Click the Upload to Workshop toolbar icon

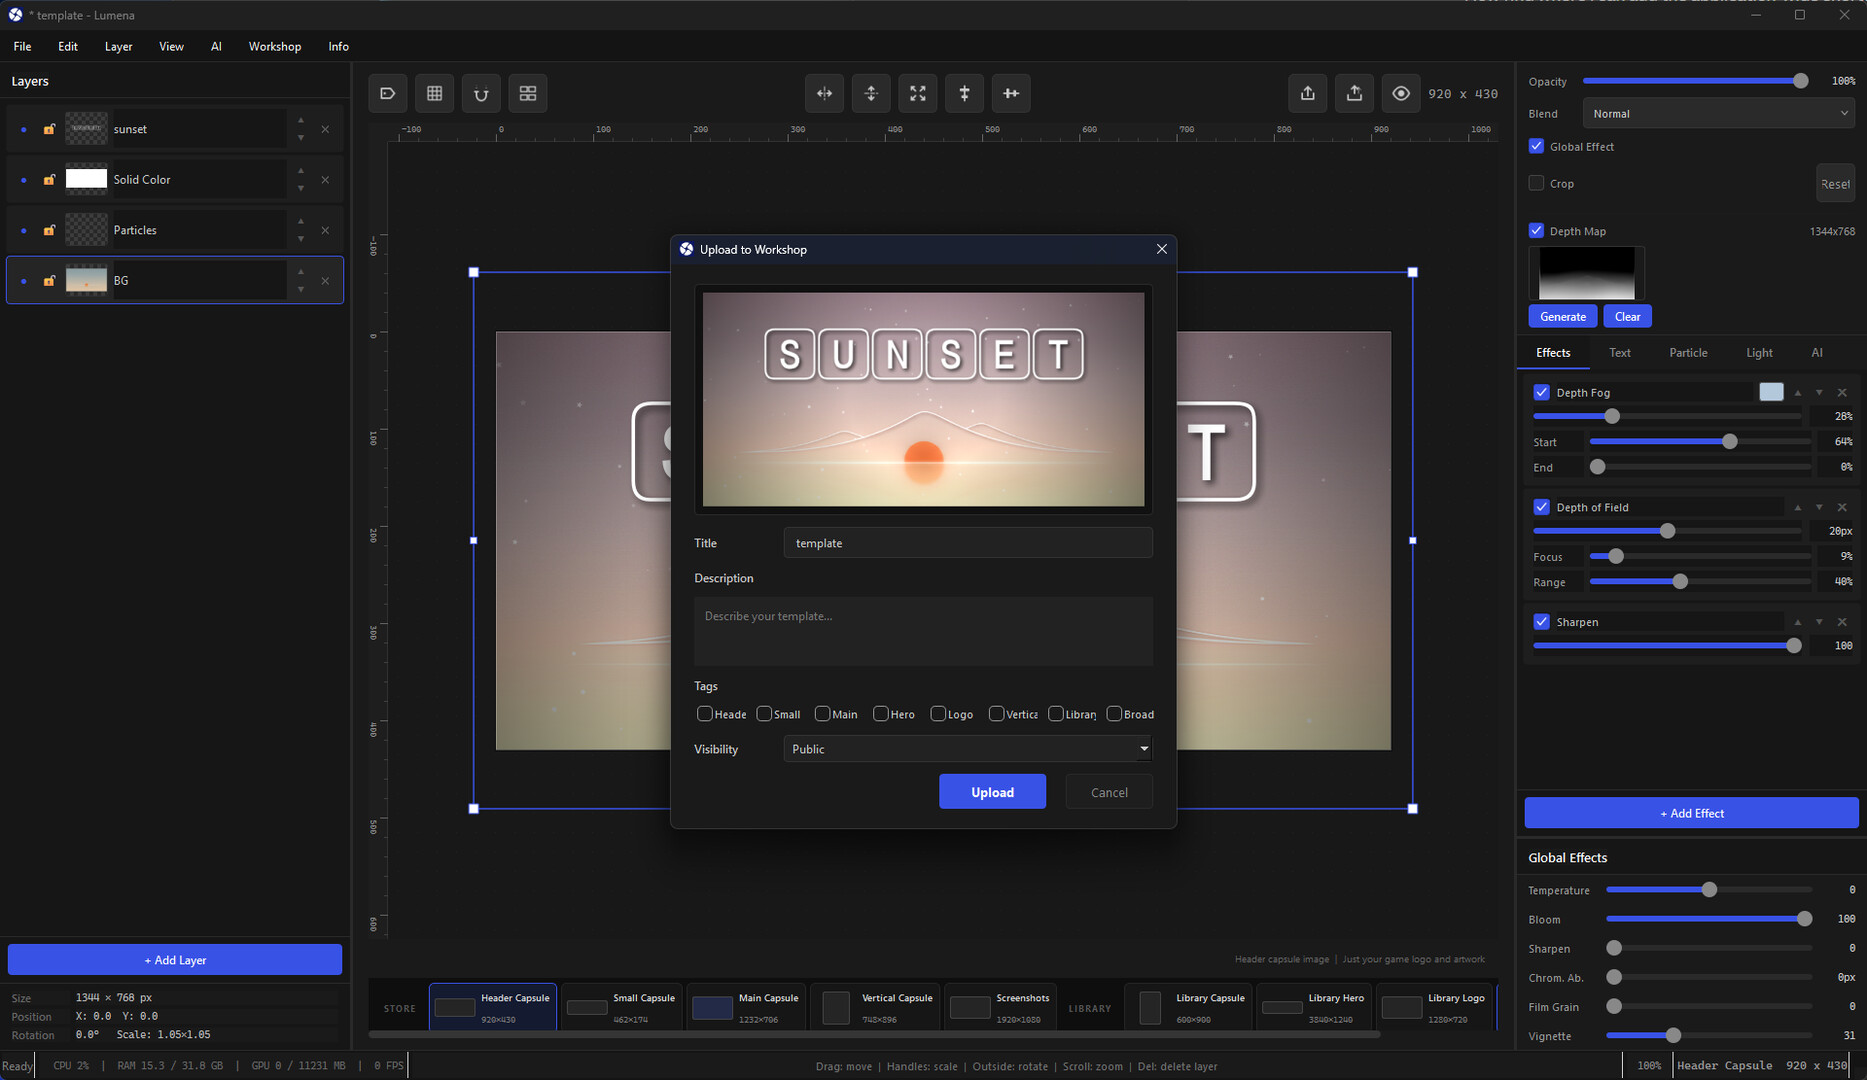click(1354, 93)
